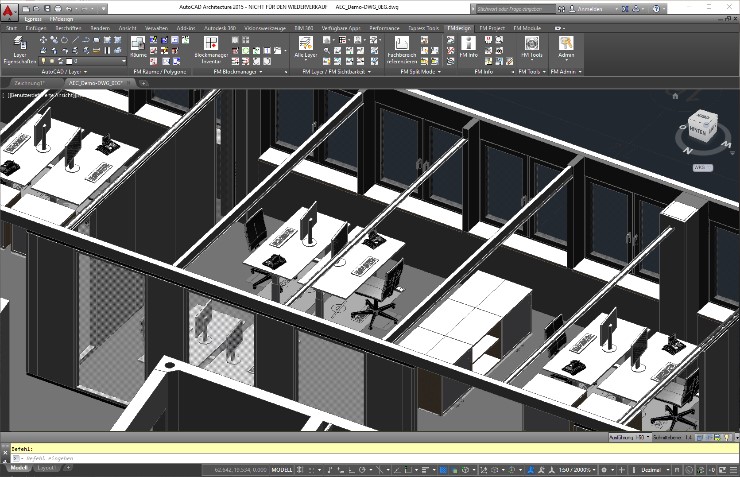Open the Ansicht ribbon tab

[128, 29]
